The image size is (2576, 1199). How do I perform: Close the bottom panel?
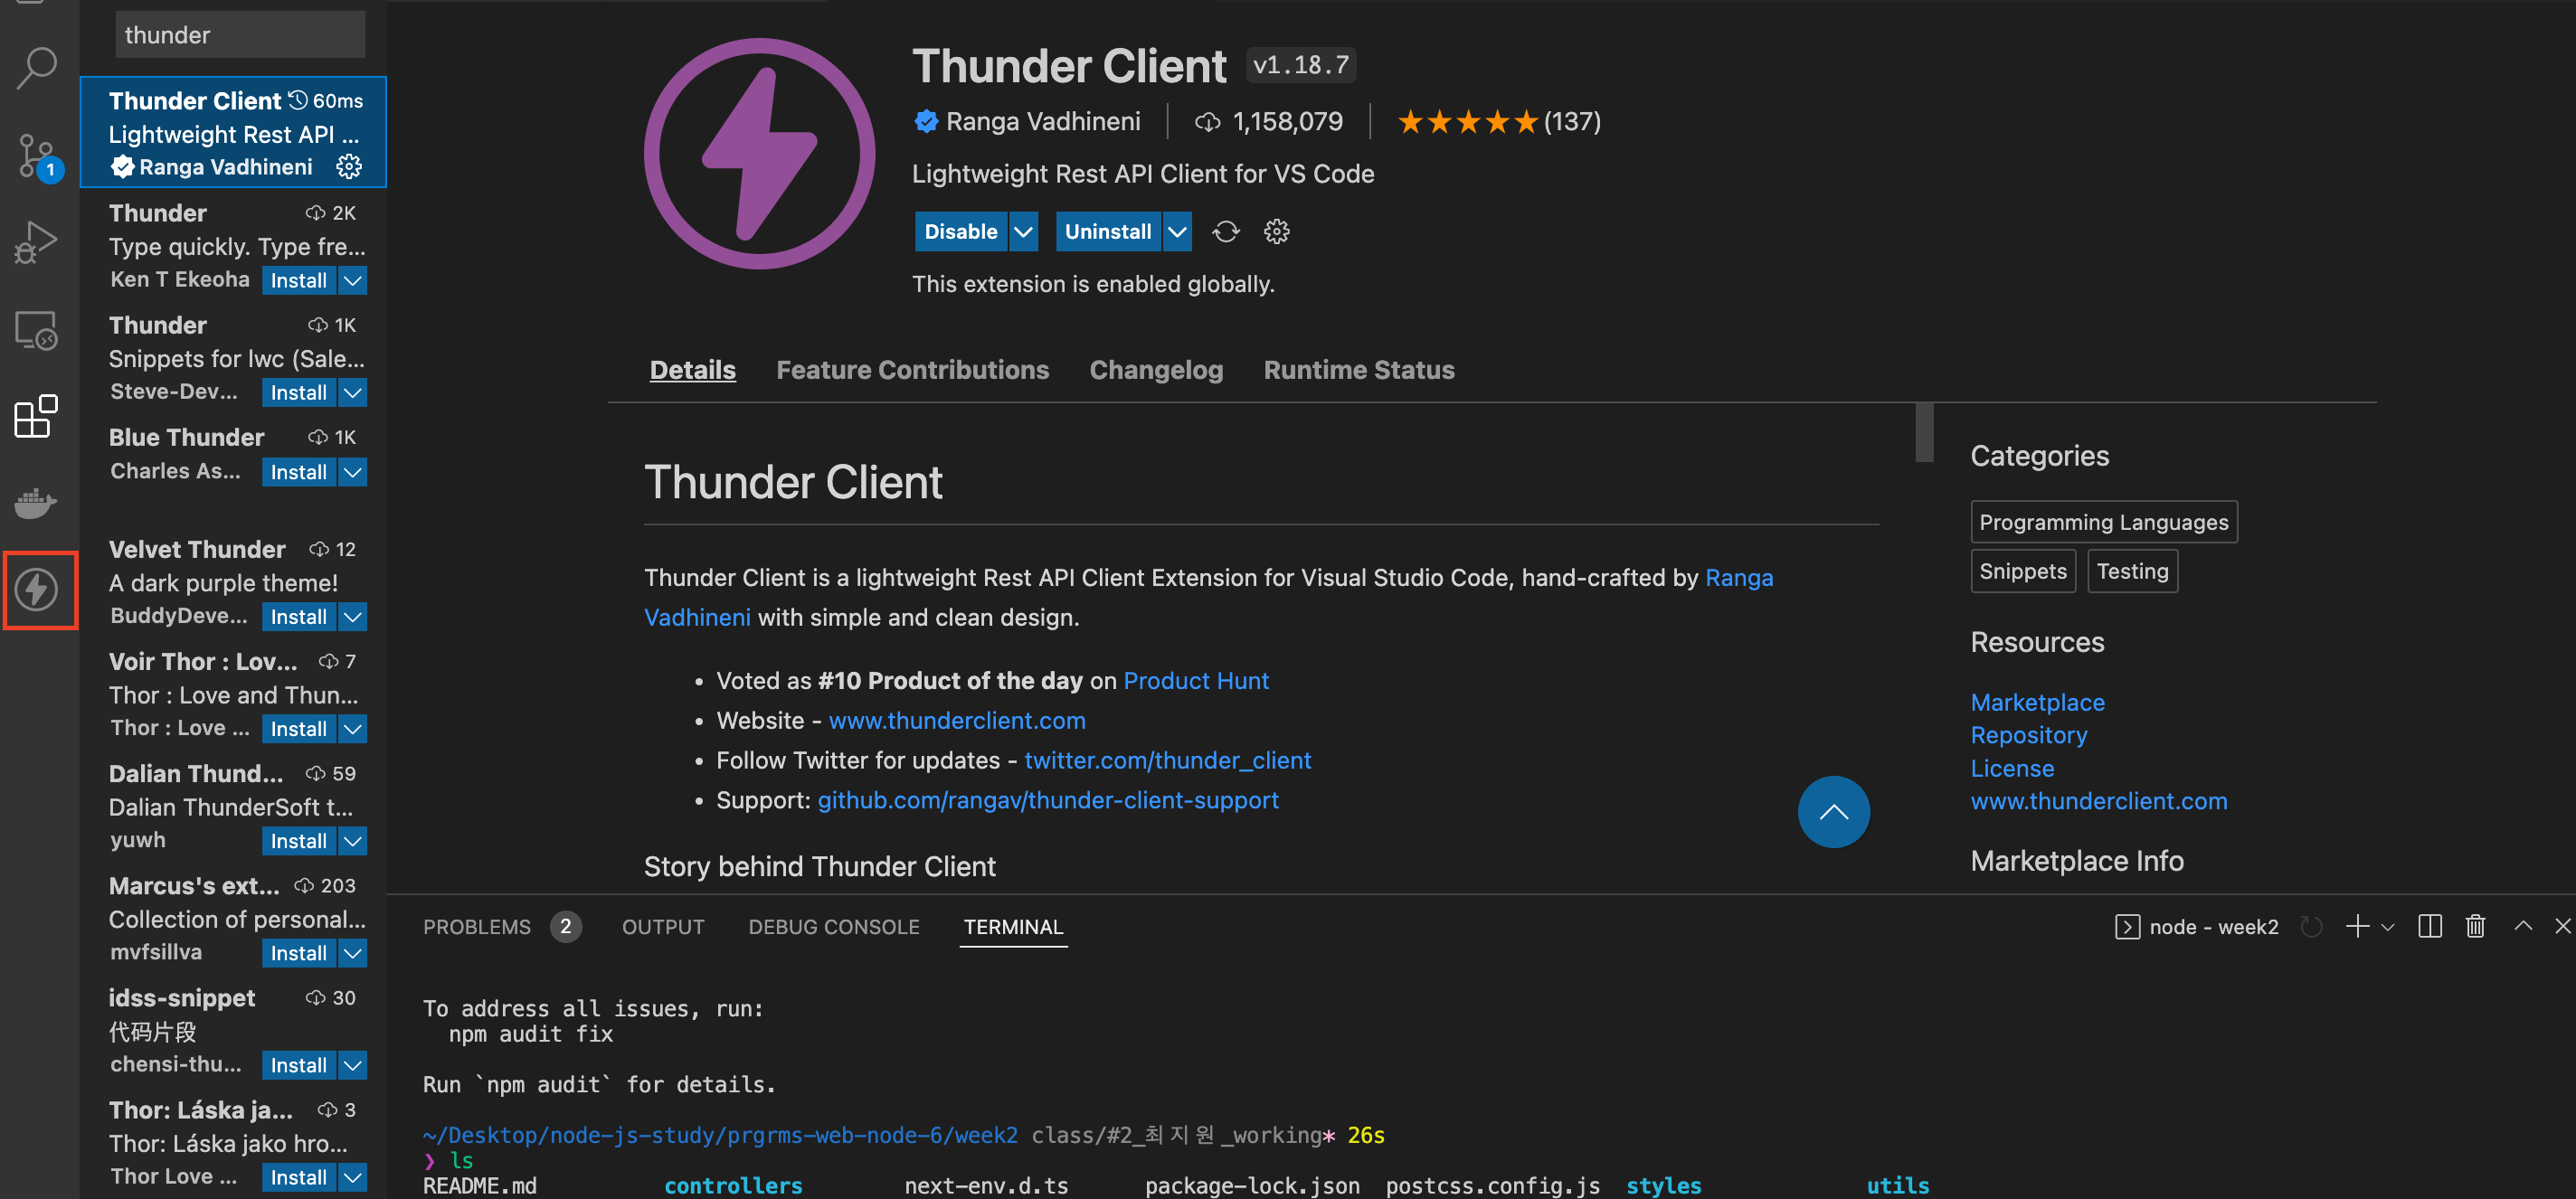[x=2562, y=926]
